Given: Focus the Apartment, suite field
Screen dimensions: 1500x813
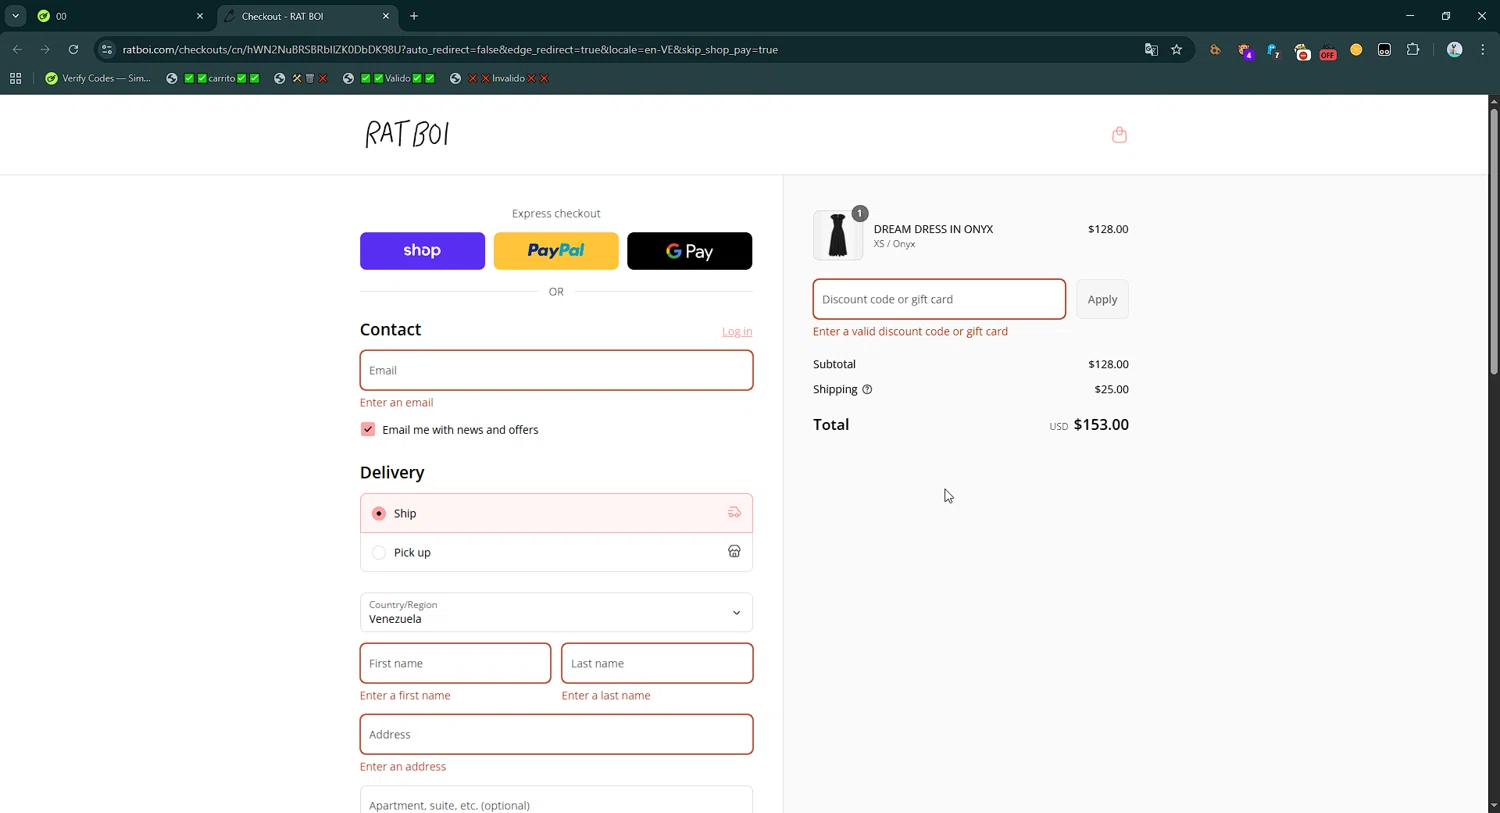Looking at the screenshot, I should pyautogui.click(x=556, y=800).
